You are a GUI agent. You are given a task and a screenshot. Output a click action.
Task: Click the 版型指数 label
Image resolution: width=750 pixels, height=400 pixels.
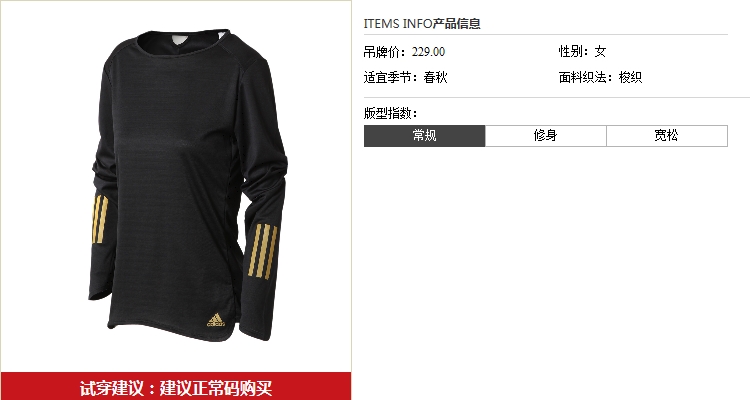390,113
